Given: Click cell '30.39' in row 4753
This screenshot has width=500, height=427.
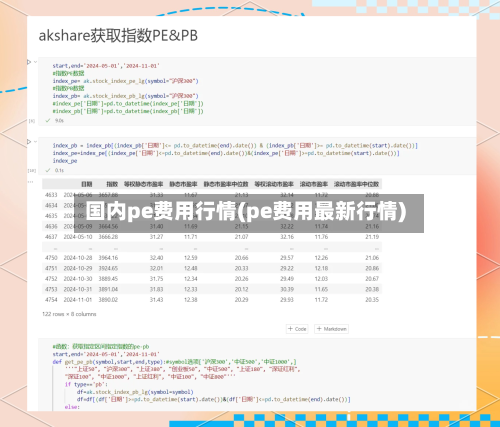Looking at the screenshot, I should pos(287,289).
